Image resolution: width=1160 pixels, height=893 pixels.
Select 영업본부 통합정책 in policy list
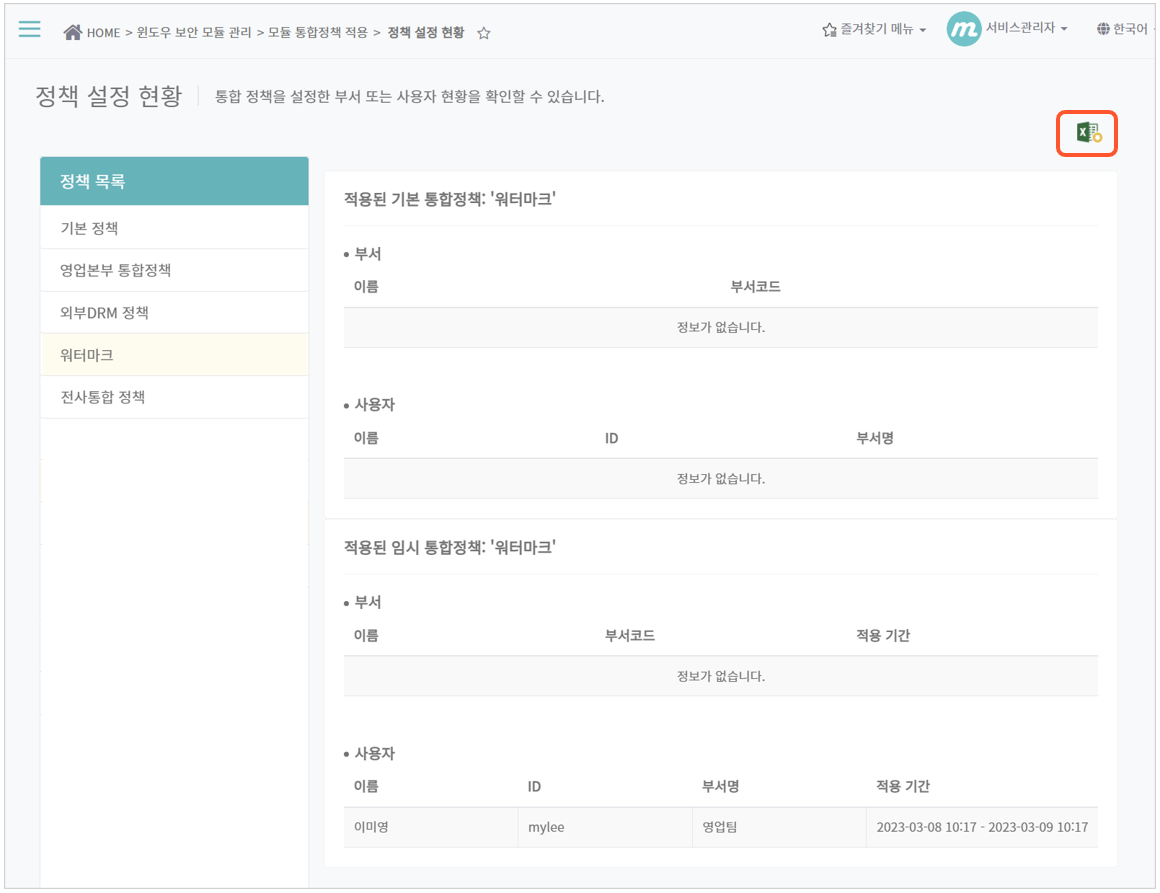[175, 270]
